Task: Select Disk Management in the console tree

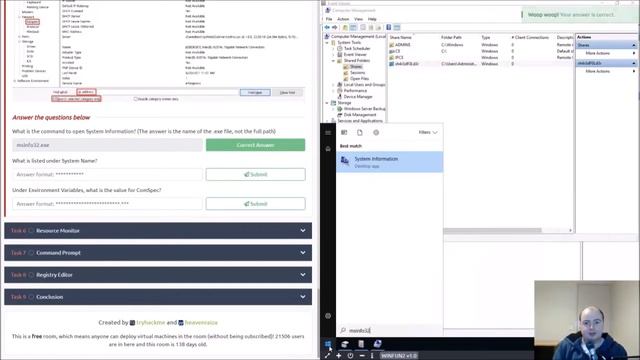Action: point(360,115)
